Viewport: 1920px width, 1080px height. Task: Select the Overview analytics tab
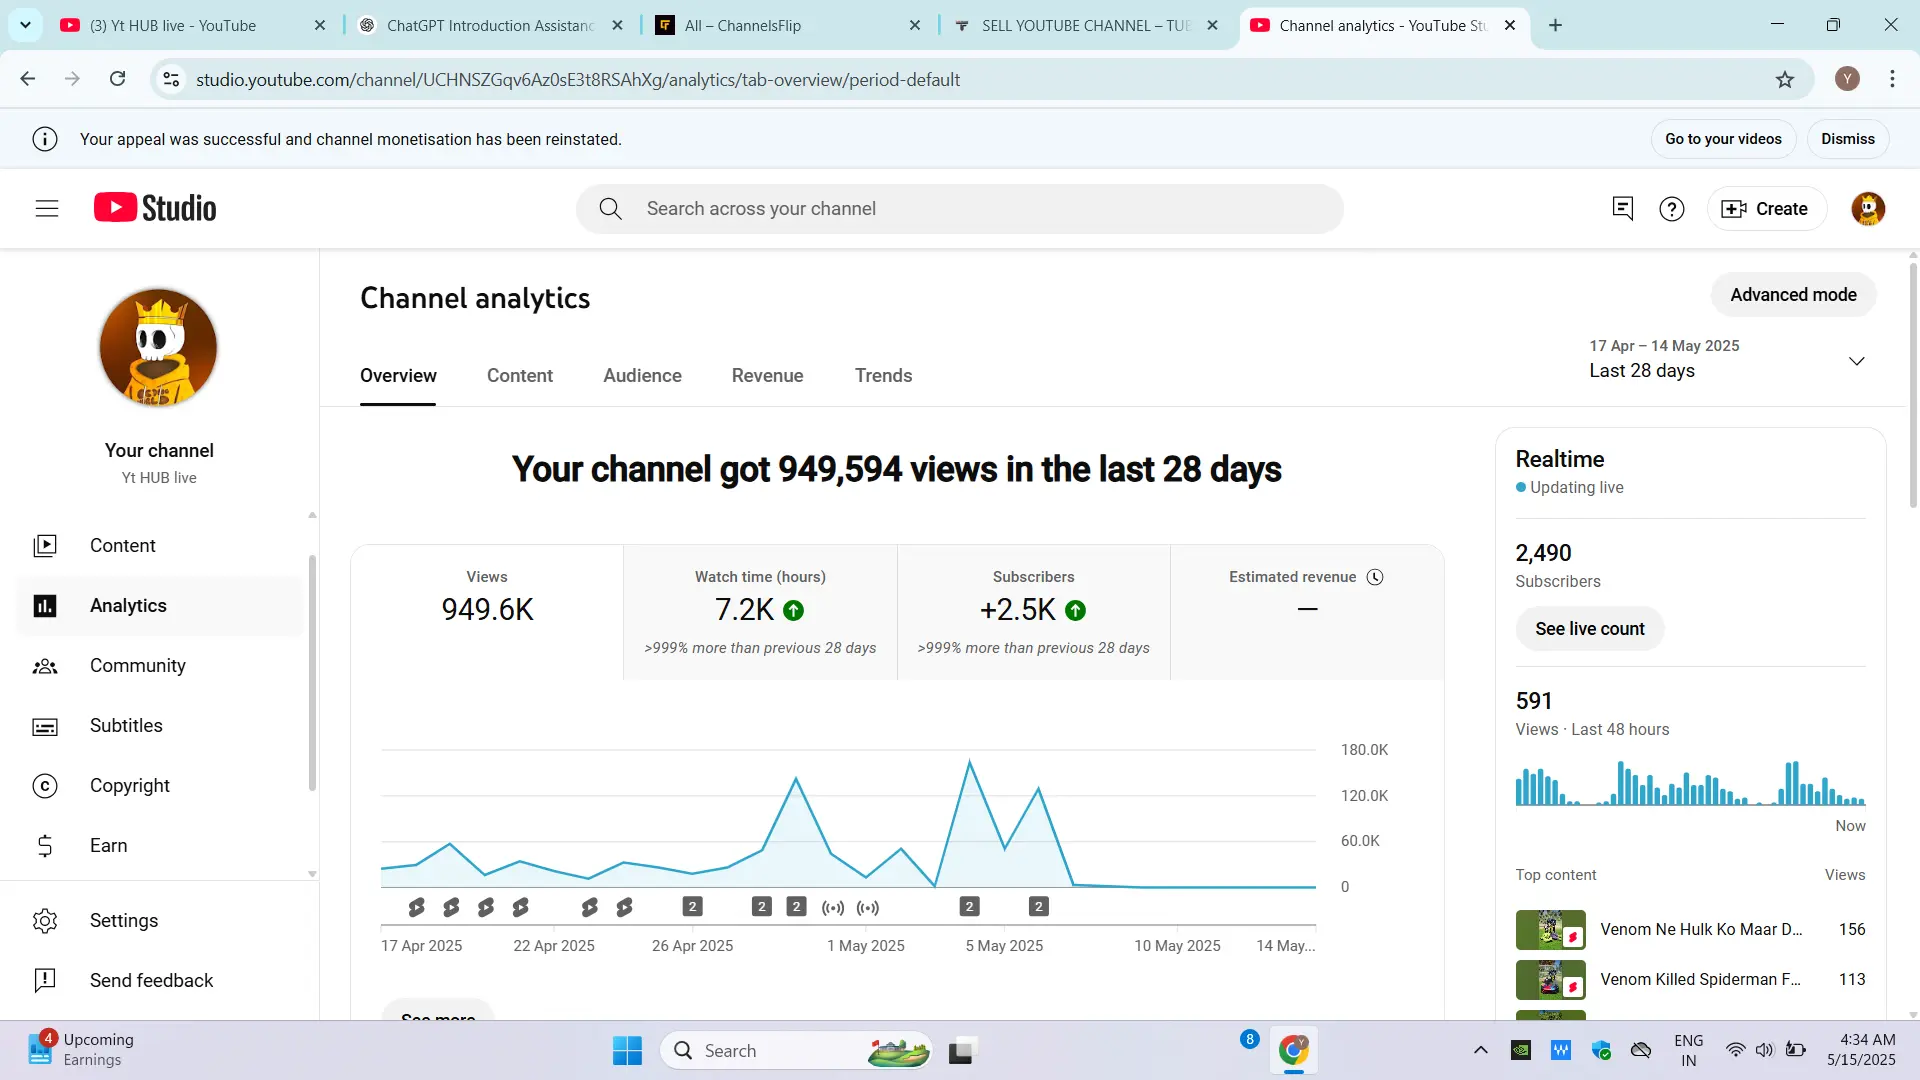click(x=398, y=376)
